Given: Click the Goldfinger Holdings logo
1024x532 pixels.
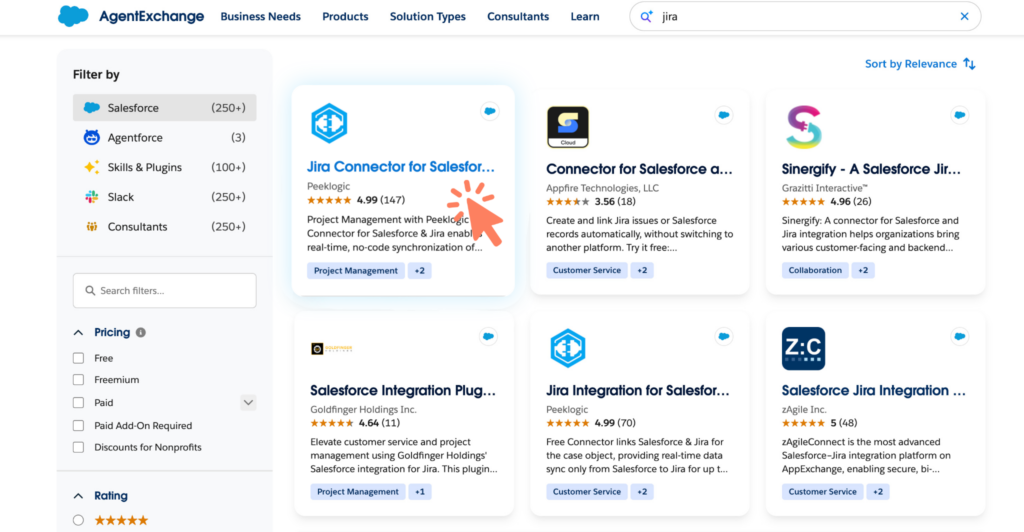Looking at the screenshot, I should coord(332,349).
